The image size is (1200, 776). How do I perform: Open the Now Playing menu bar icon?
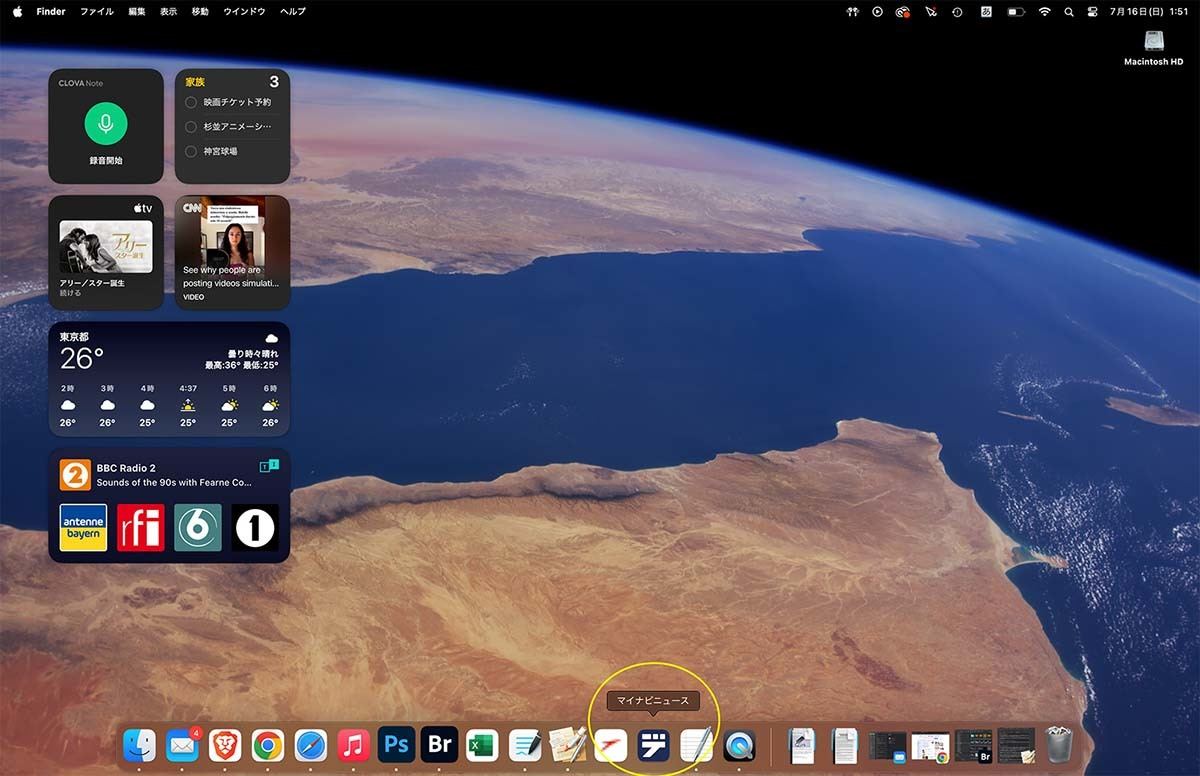click(x=877, y=12)
